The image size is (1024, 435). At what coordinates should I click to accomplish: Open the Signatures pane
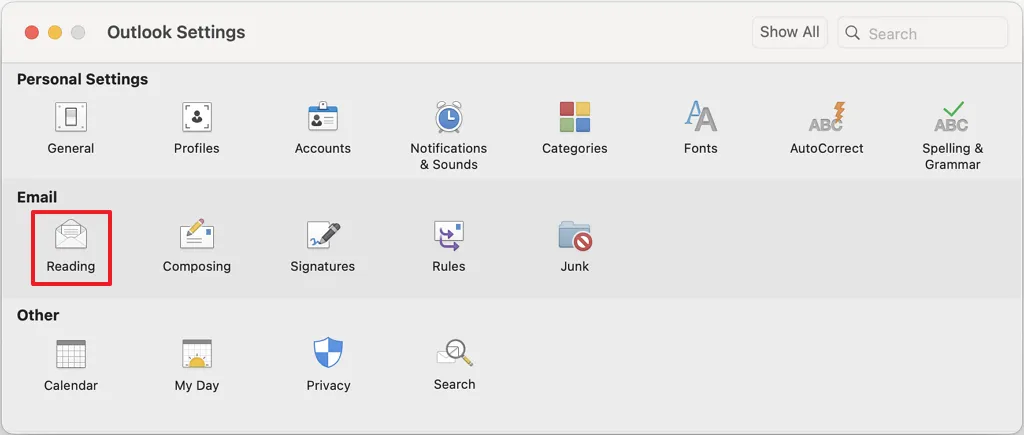322,237
